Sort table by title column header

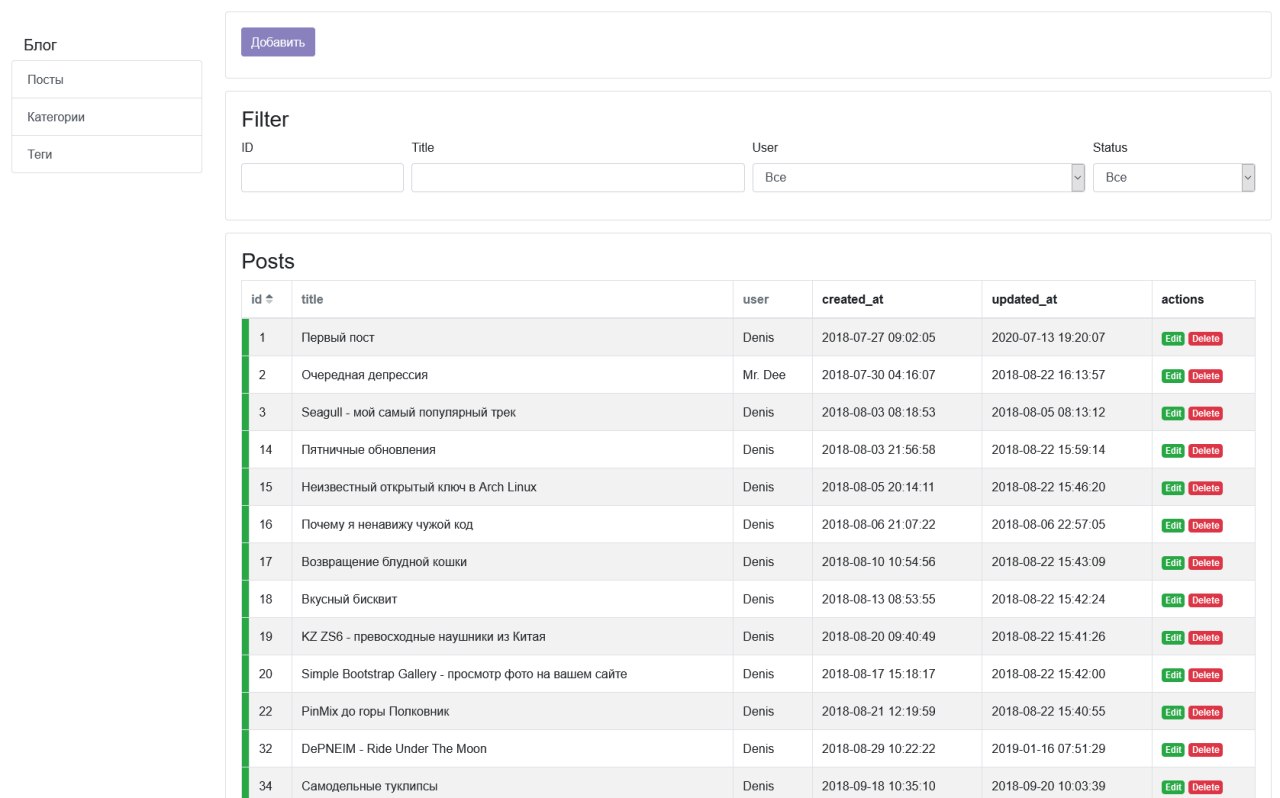[312, 299]
